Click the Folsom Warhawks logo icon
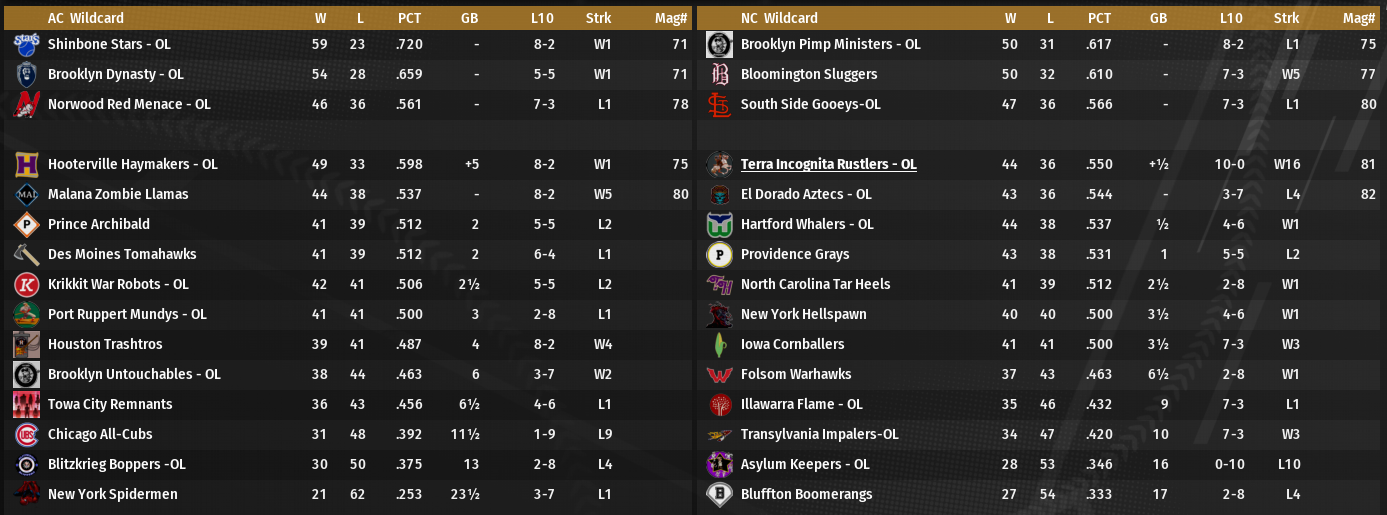The image size is (1387, 515). [719, 374]
